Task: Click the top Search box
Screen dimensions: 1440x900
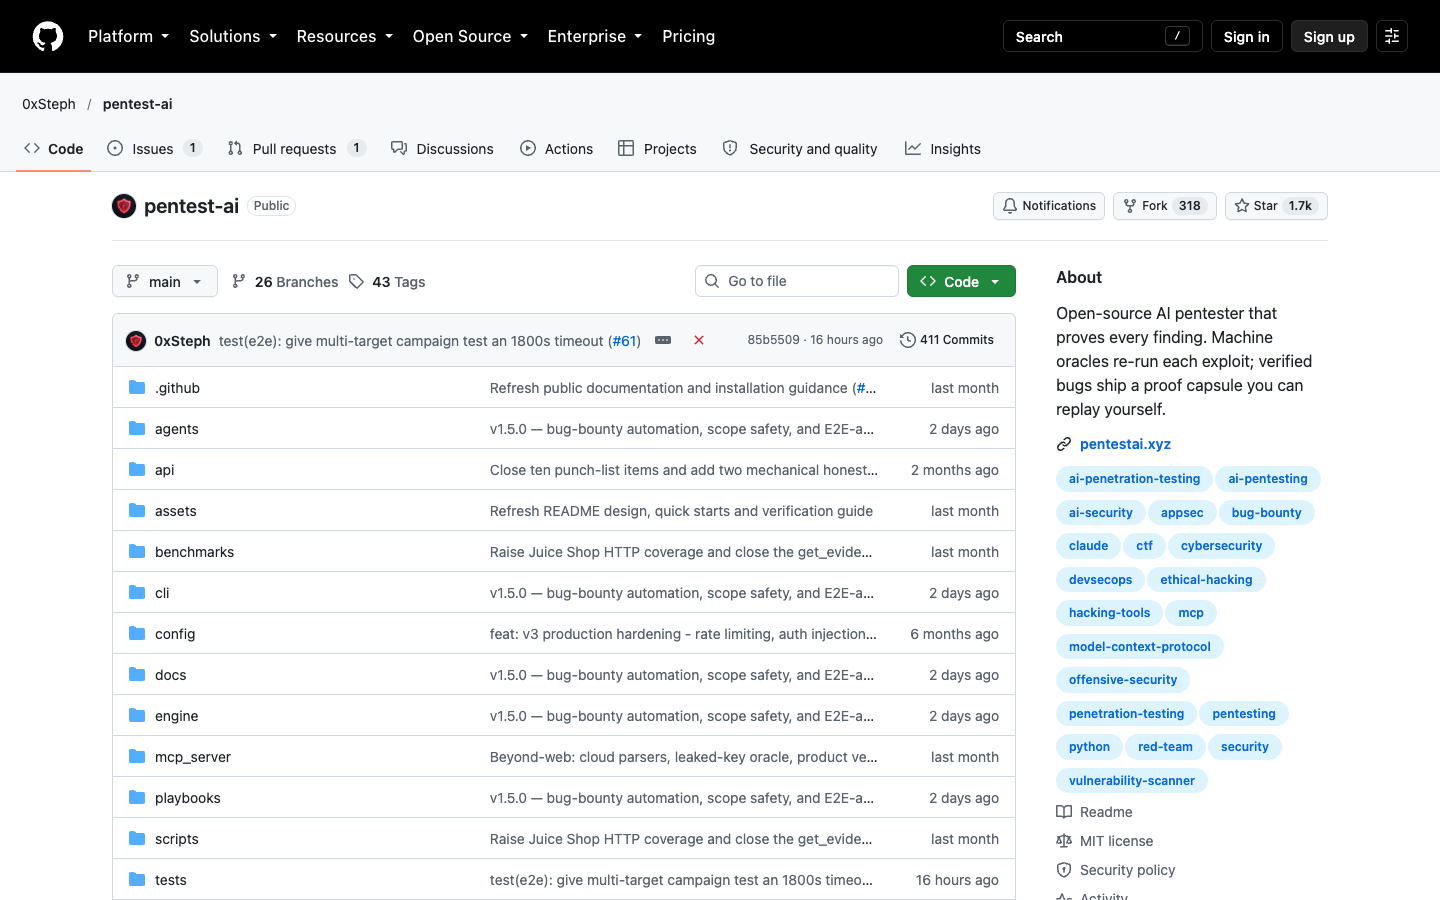Action: (1103, 36)
